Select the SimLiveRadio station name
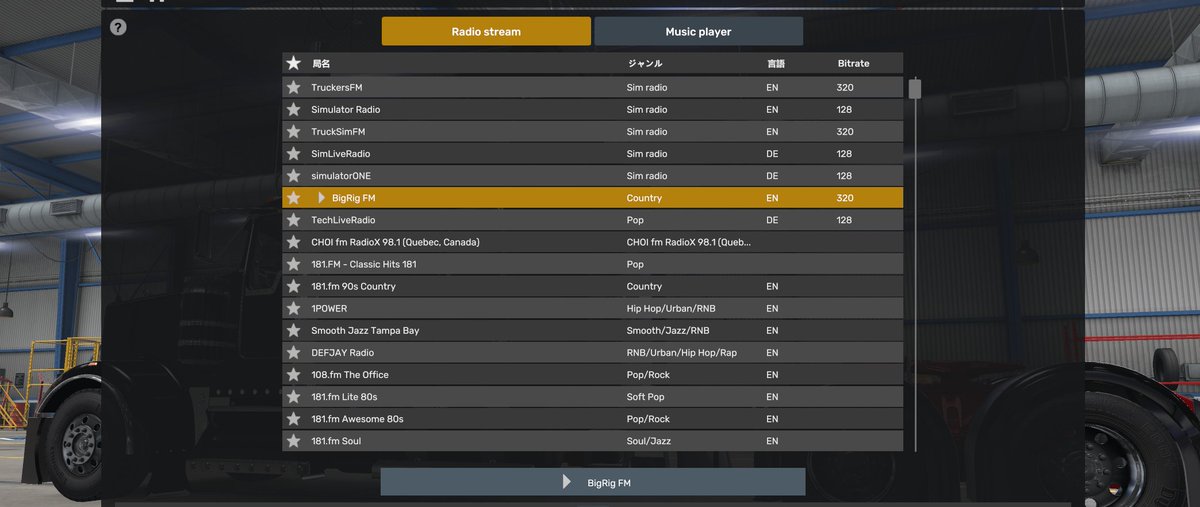This screenshot has width=1200, height=507. coord(340,154)
